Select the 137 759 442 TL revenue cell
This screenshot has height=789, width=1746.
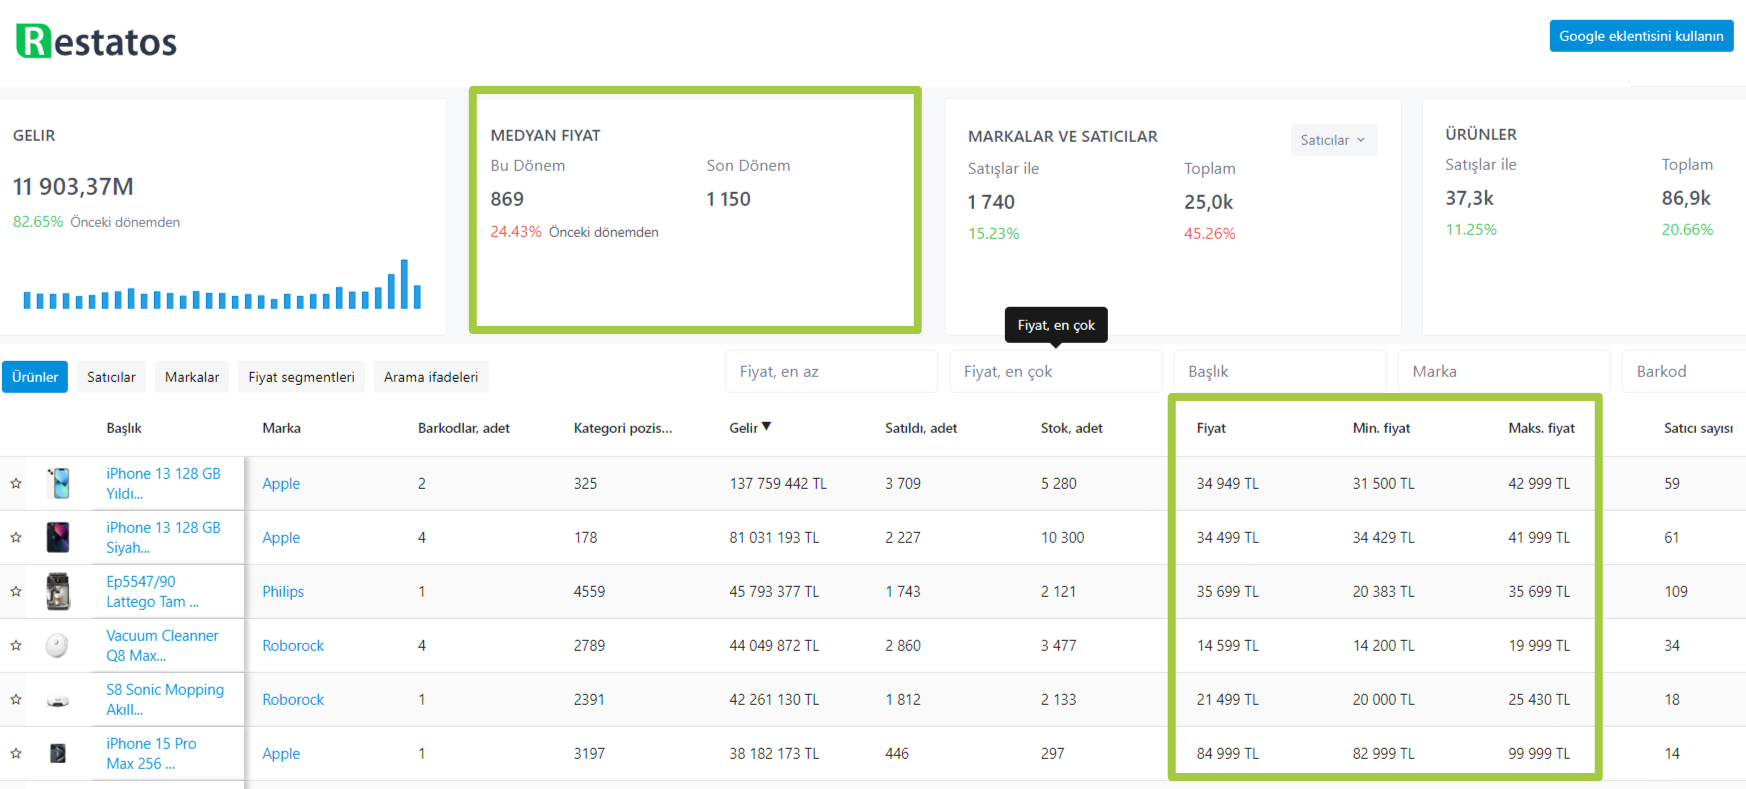tap(778, 483)
